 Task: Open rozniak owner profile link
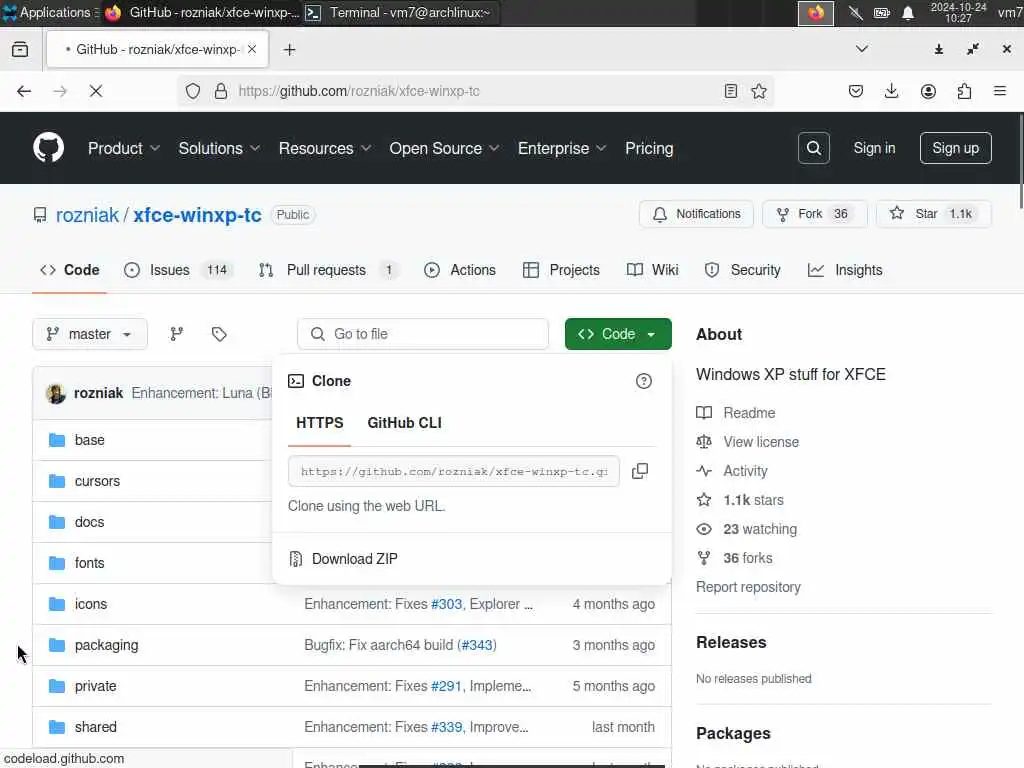pos(88,215)
